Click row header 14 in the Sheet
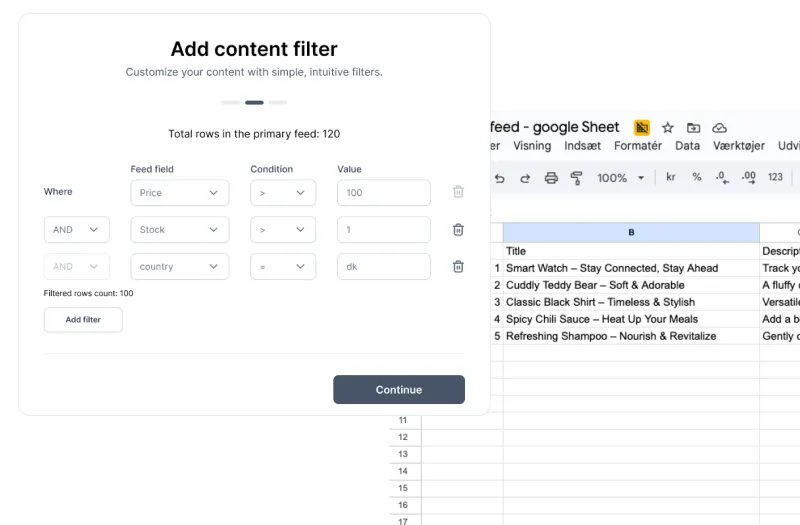800x525 pixels. (x=405, y=471)
